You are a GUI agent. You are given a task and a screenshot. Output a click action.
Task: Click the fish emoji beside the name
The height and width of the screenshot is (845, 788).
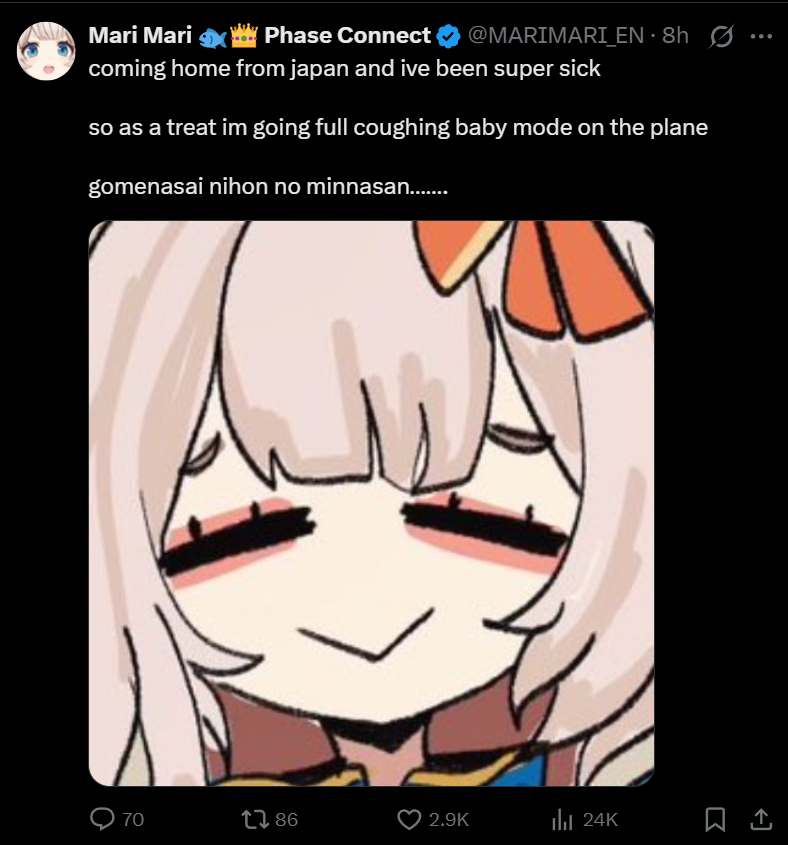(212, 37)
